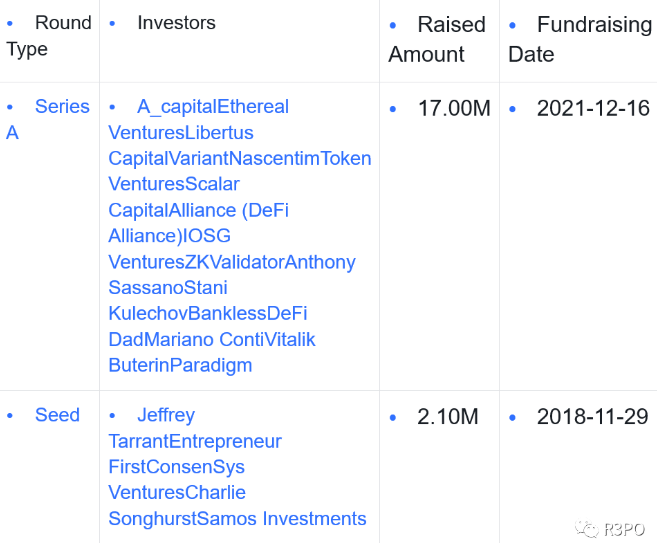This screenshot has width=657, height=543.
Task: Click the KulechovBanklessDeFi link
Action: (x=208, y=313)
